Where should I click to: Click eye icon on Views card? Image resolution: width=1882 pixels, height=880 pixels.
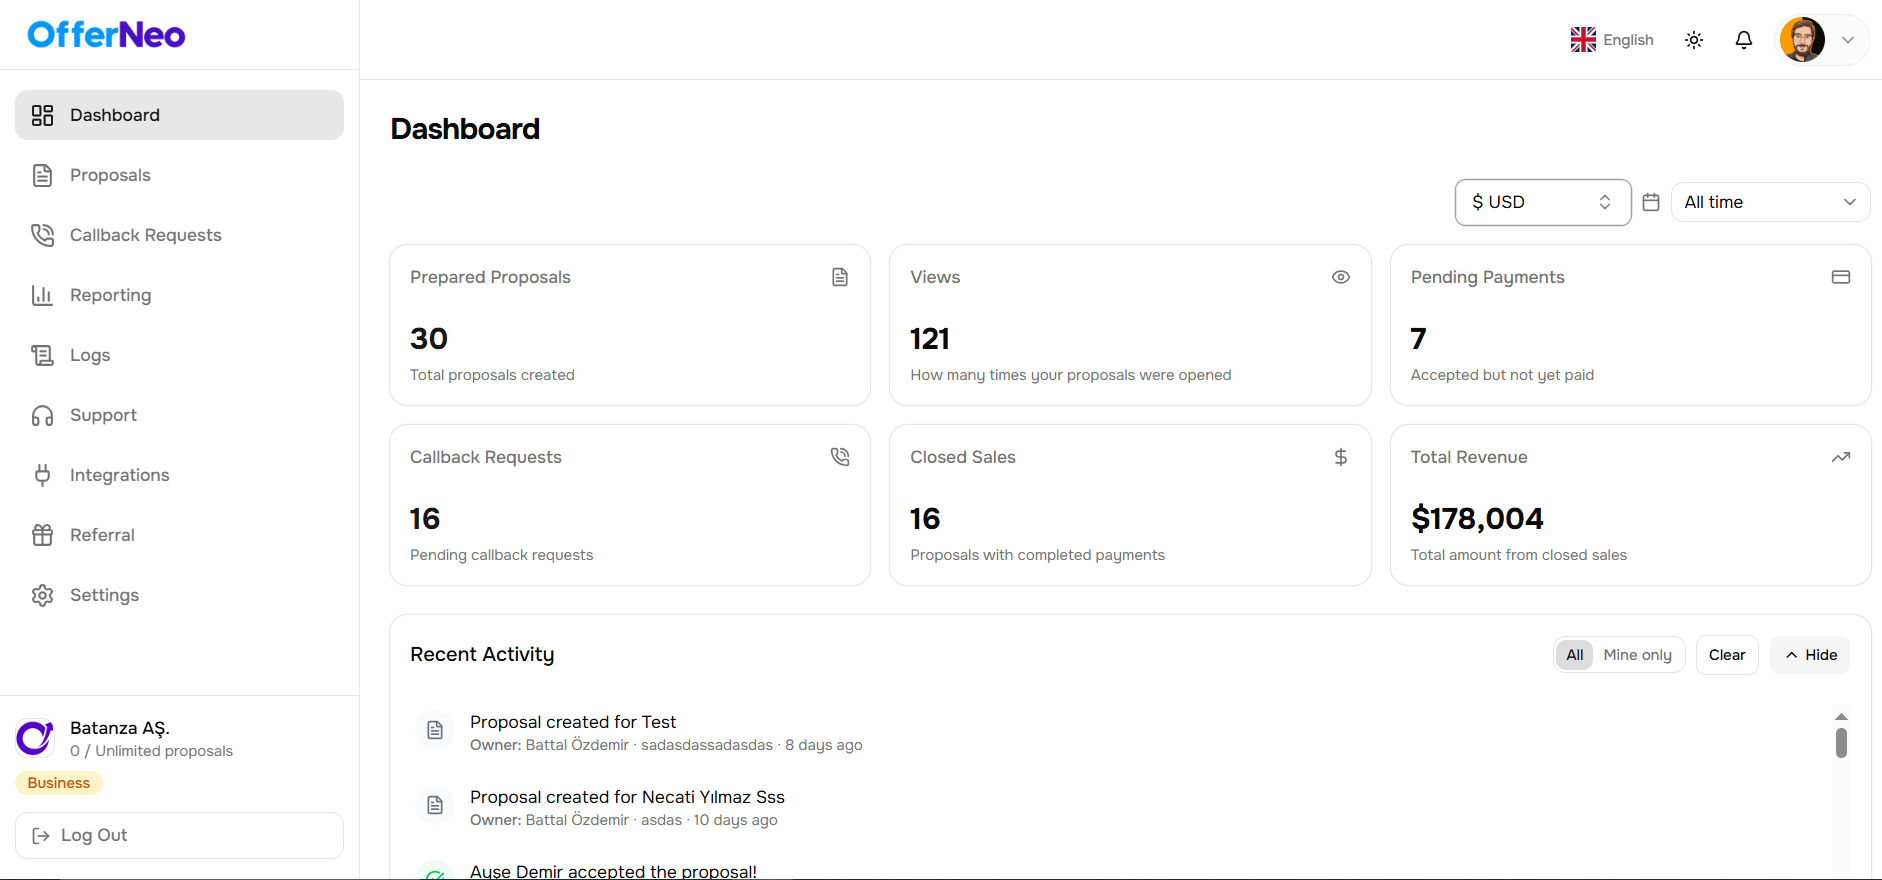[1341, 277]
